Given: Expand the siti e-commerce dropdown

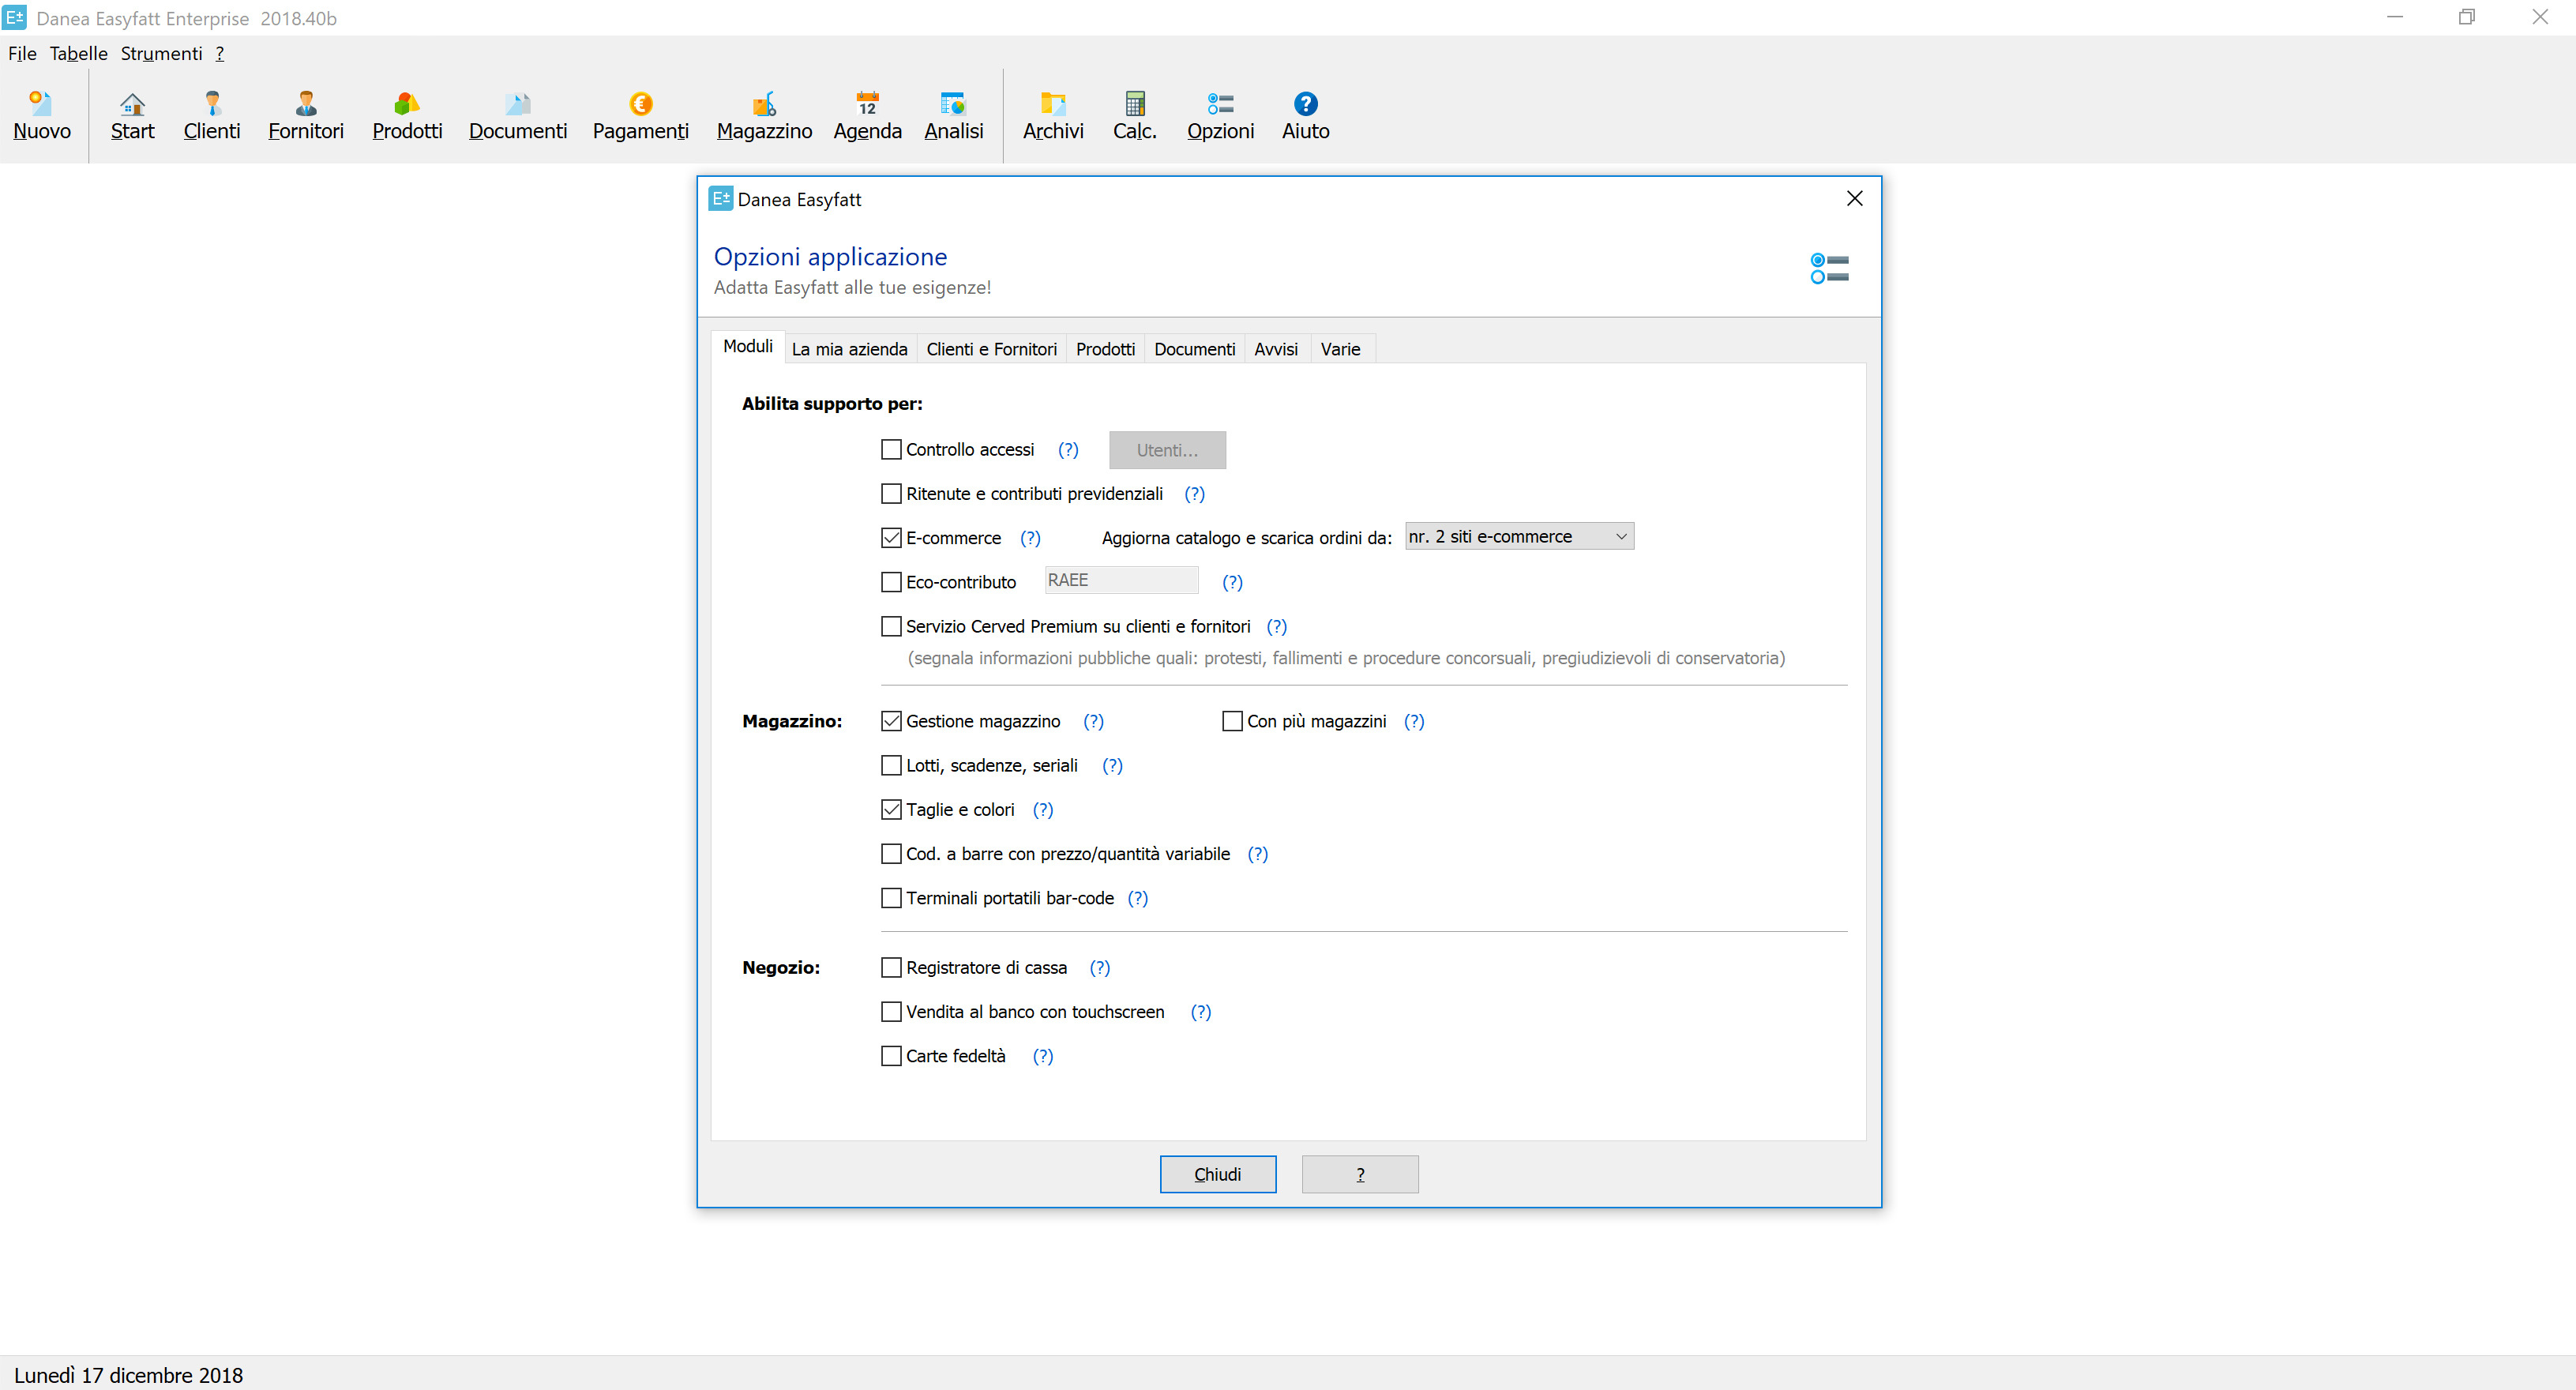Looking at the screenshot, I should [1519, 537].
